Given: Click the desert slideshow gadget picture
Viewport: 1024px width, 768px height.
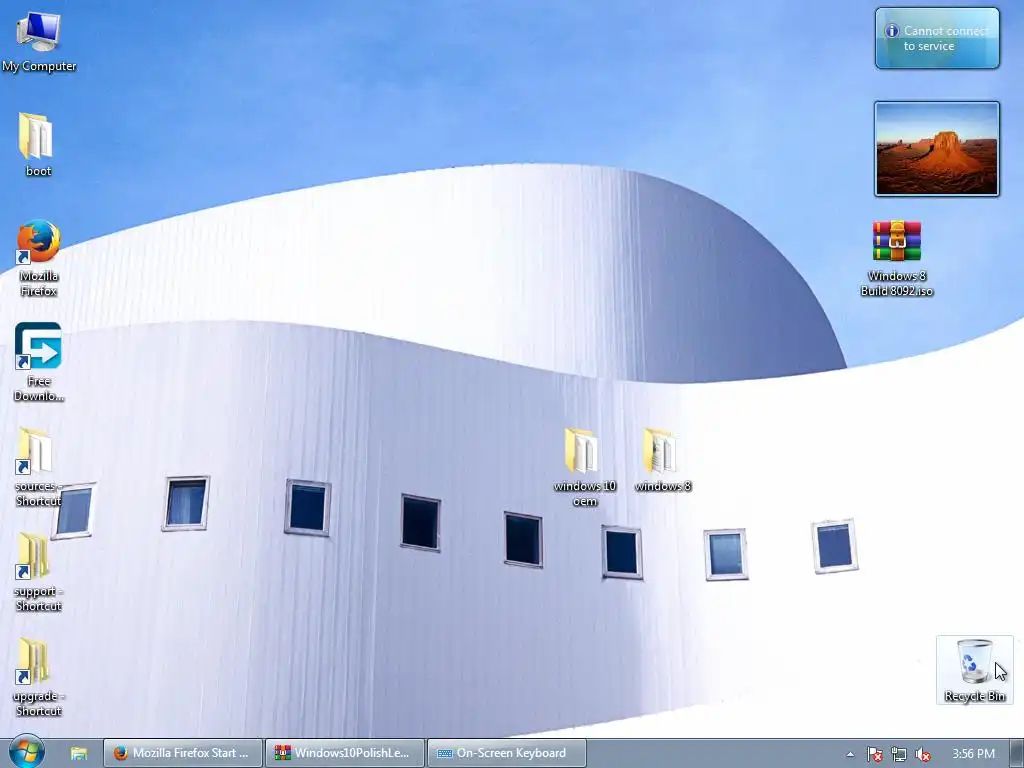Looking at the screenshot, I should coord(937,149).
